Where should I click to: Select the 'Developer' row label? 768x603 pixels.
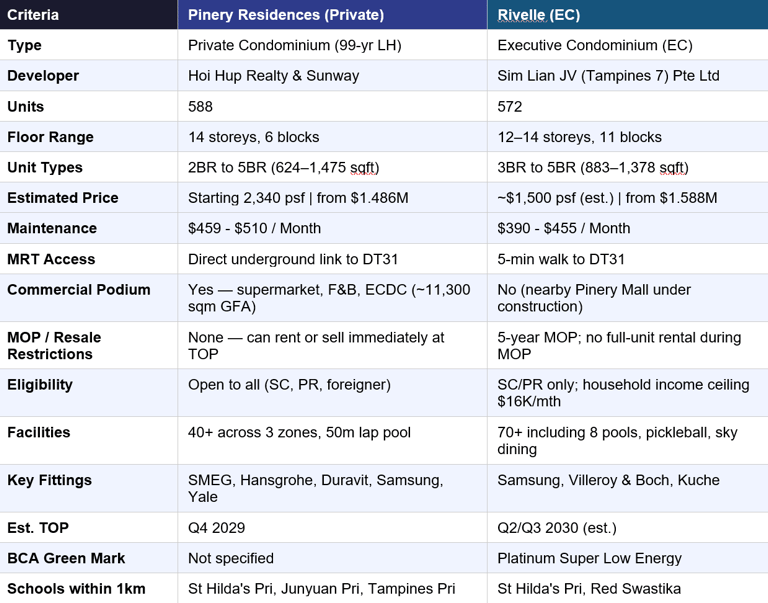click(x=89, y=75)
